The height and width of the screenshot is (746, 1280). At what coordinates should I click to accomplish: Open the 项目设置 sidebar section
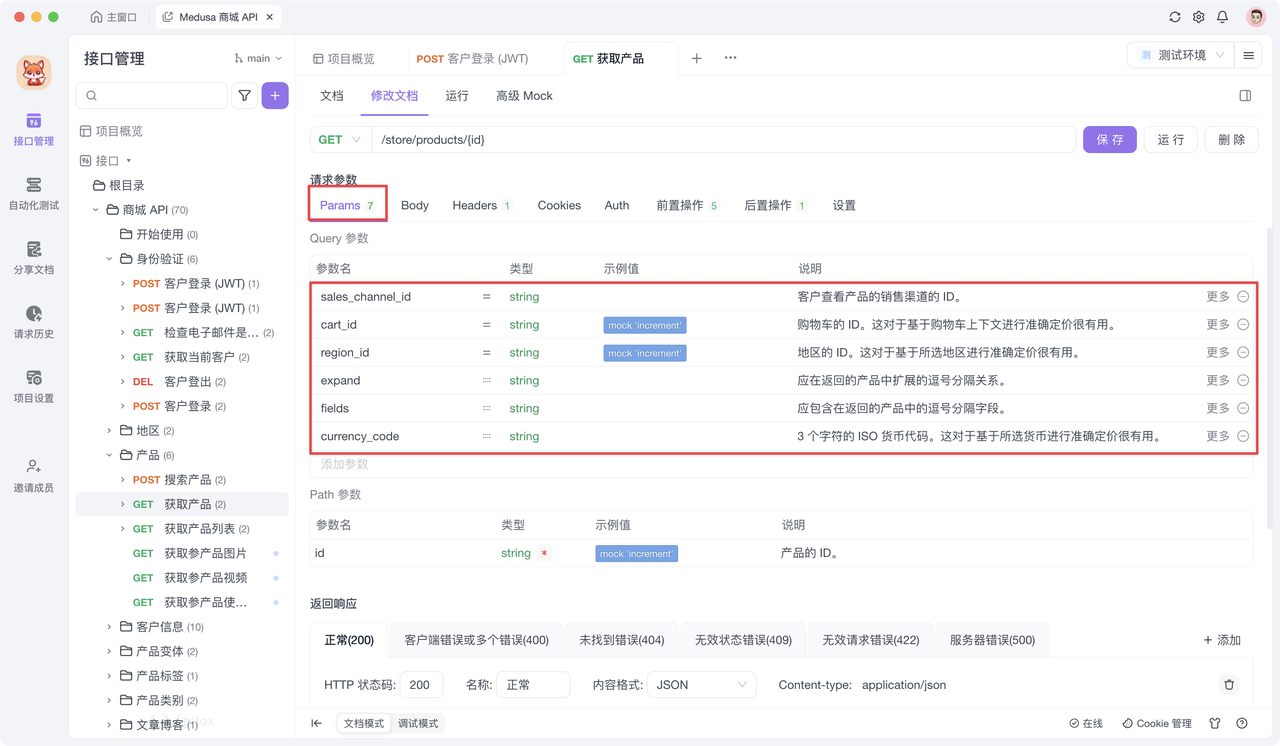click(34, 386)
